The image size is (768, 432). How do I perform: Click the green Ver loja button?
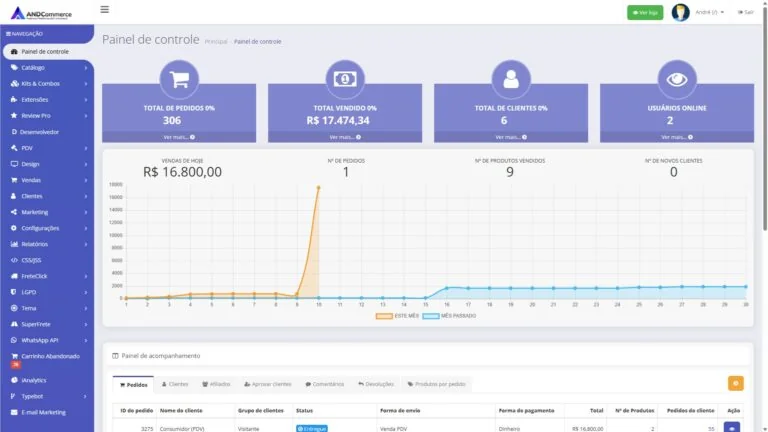tap(645, 12)
